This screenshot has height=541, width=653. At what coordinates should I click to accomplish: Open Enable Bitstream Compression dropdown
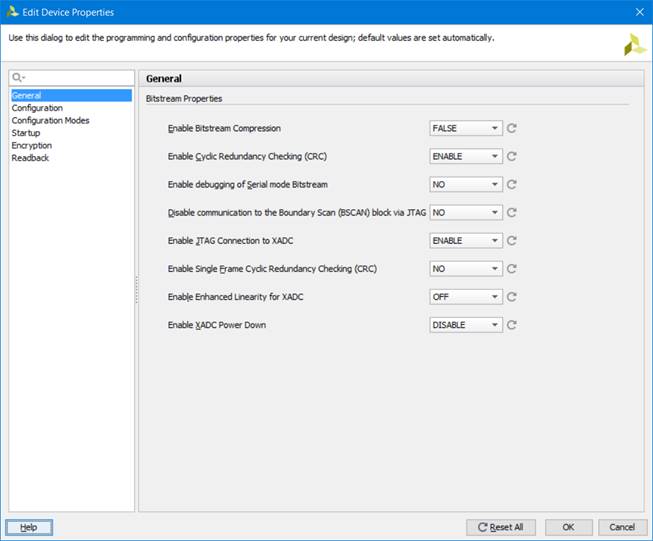tap(465, 128)
